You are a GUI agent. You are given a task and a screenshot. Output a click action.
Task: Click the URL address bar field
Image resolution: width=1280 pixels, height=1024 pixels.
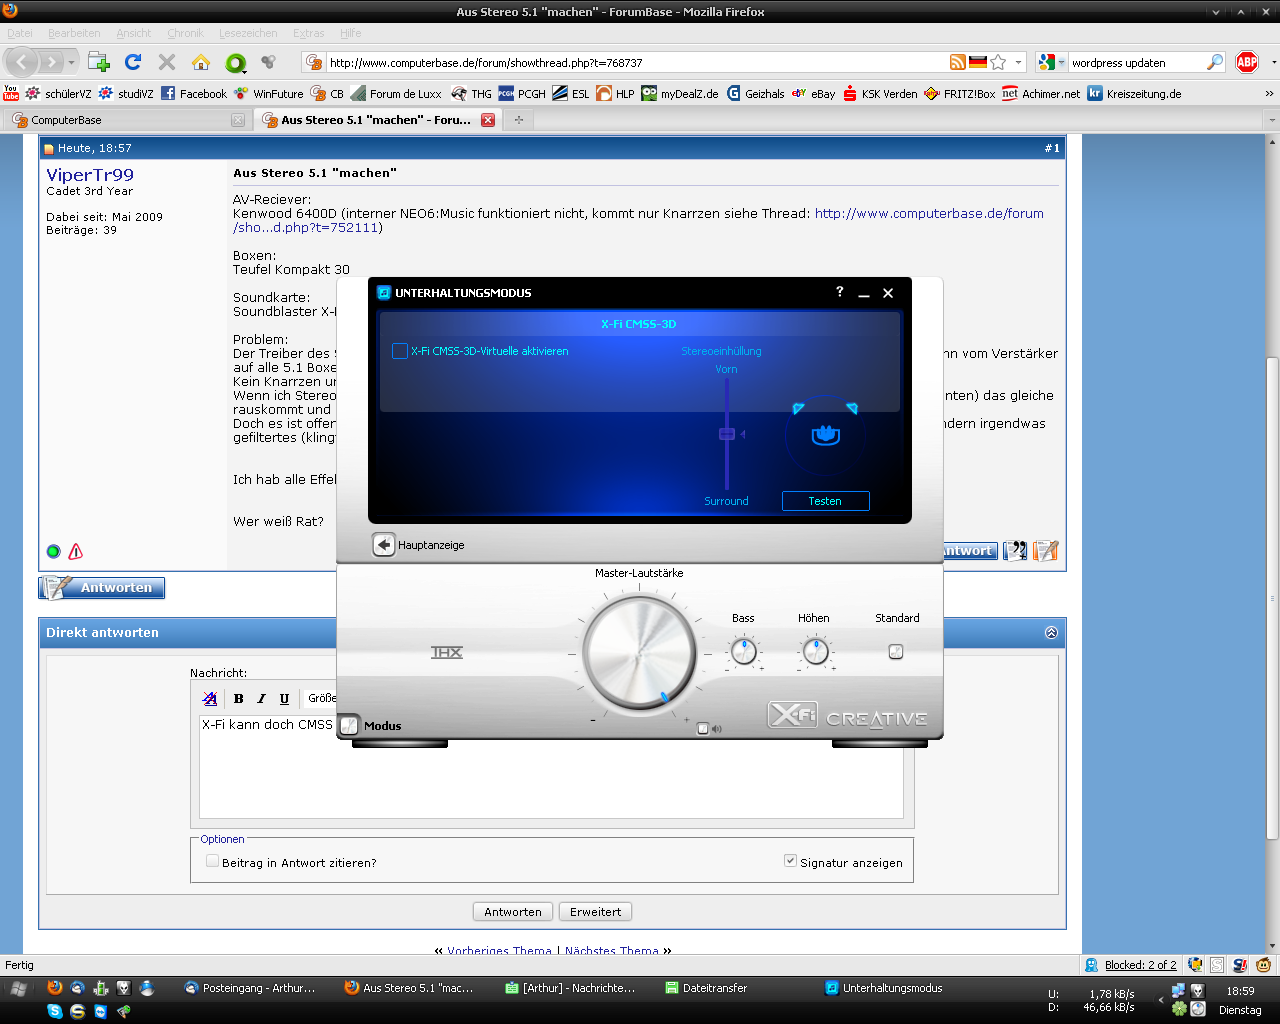click(637, 62)
